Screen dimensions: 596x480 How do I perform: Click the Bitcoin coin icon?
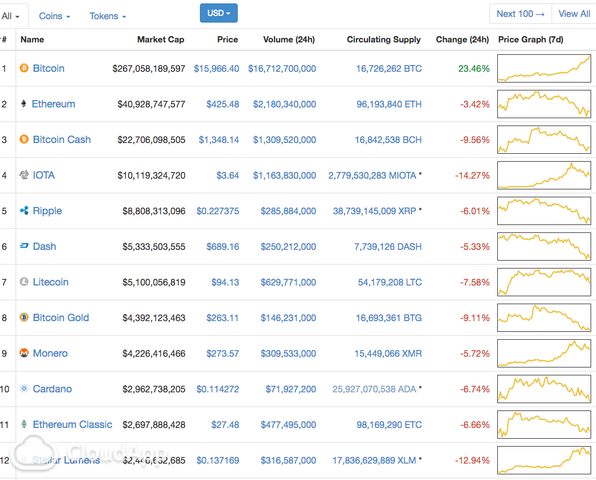(x=24, y=68)
